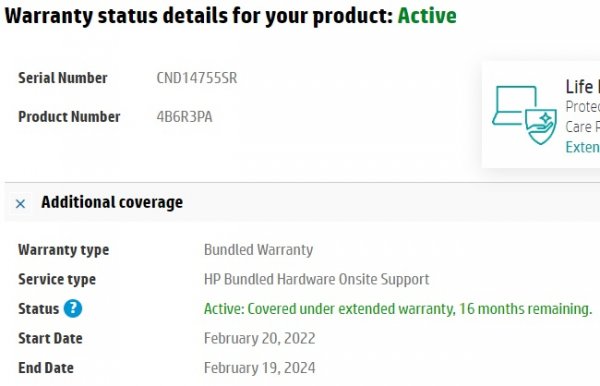
Task: Click the Bundled Warranty value text
Action: point(258,250)
